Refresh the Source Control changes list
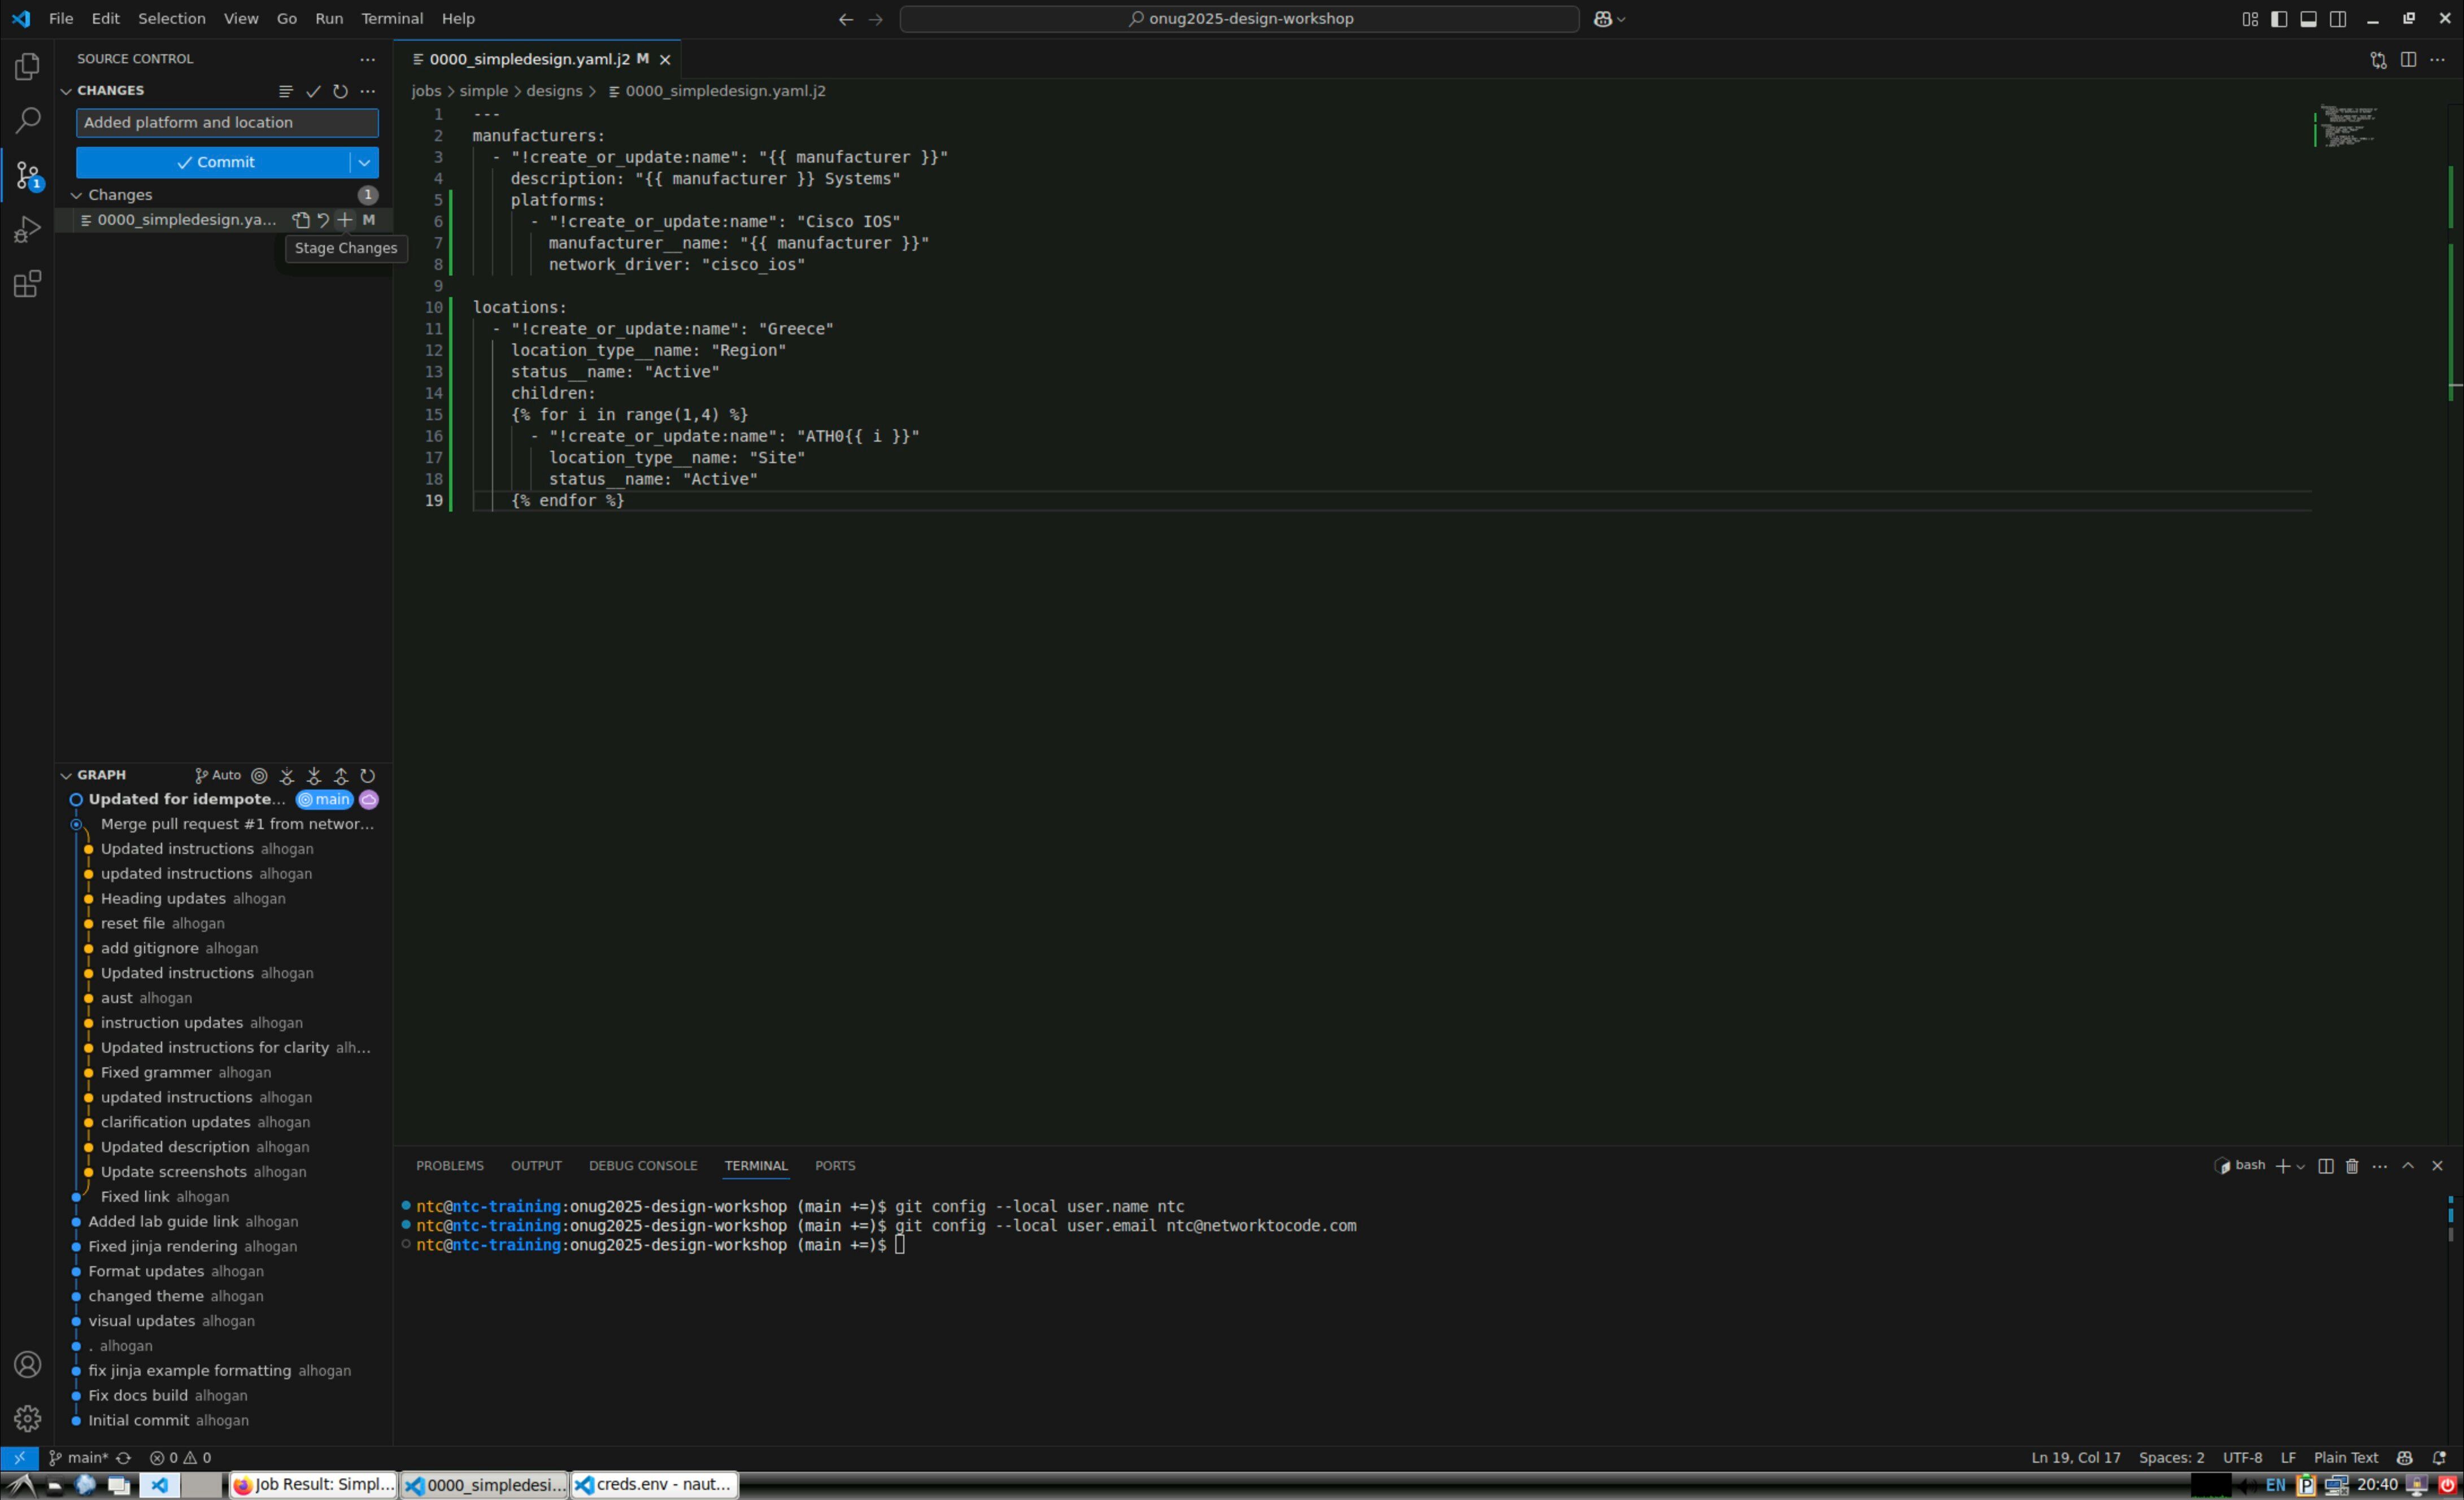 (340, 91)
